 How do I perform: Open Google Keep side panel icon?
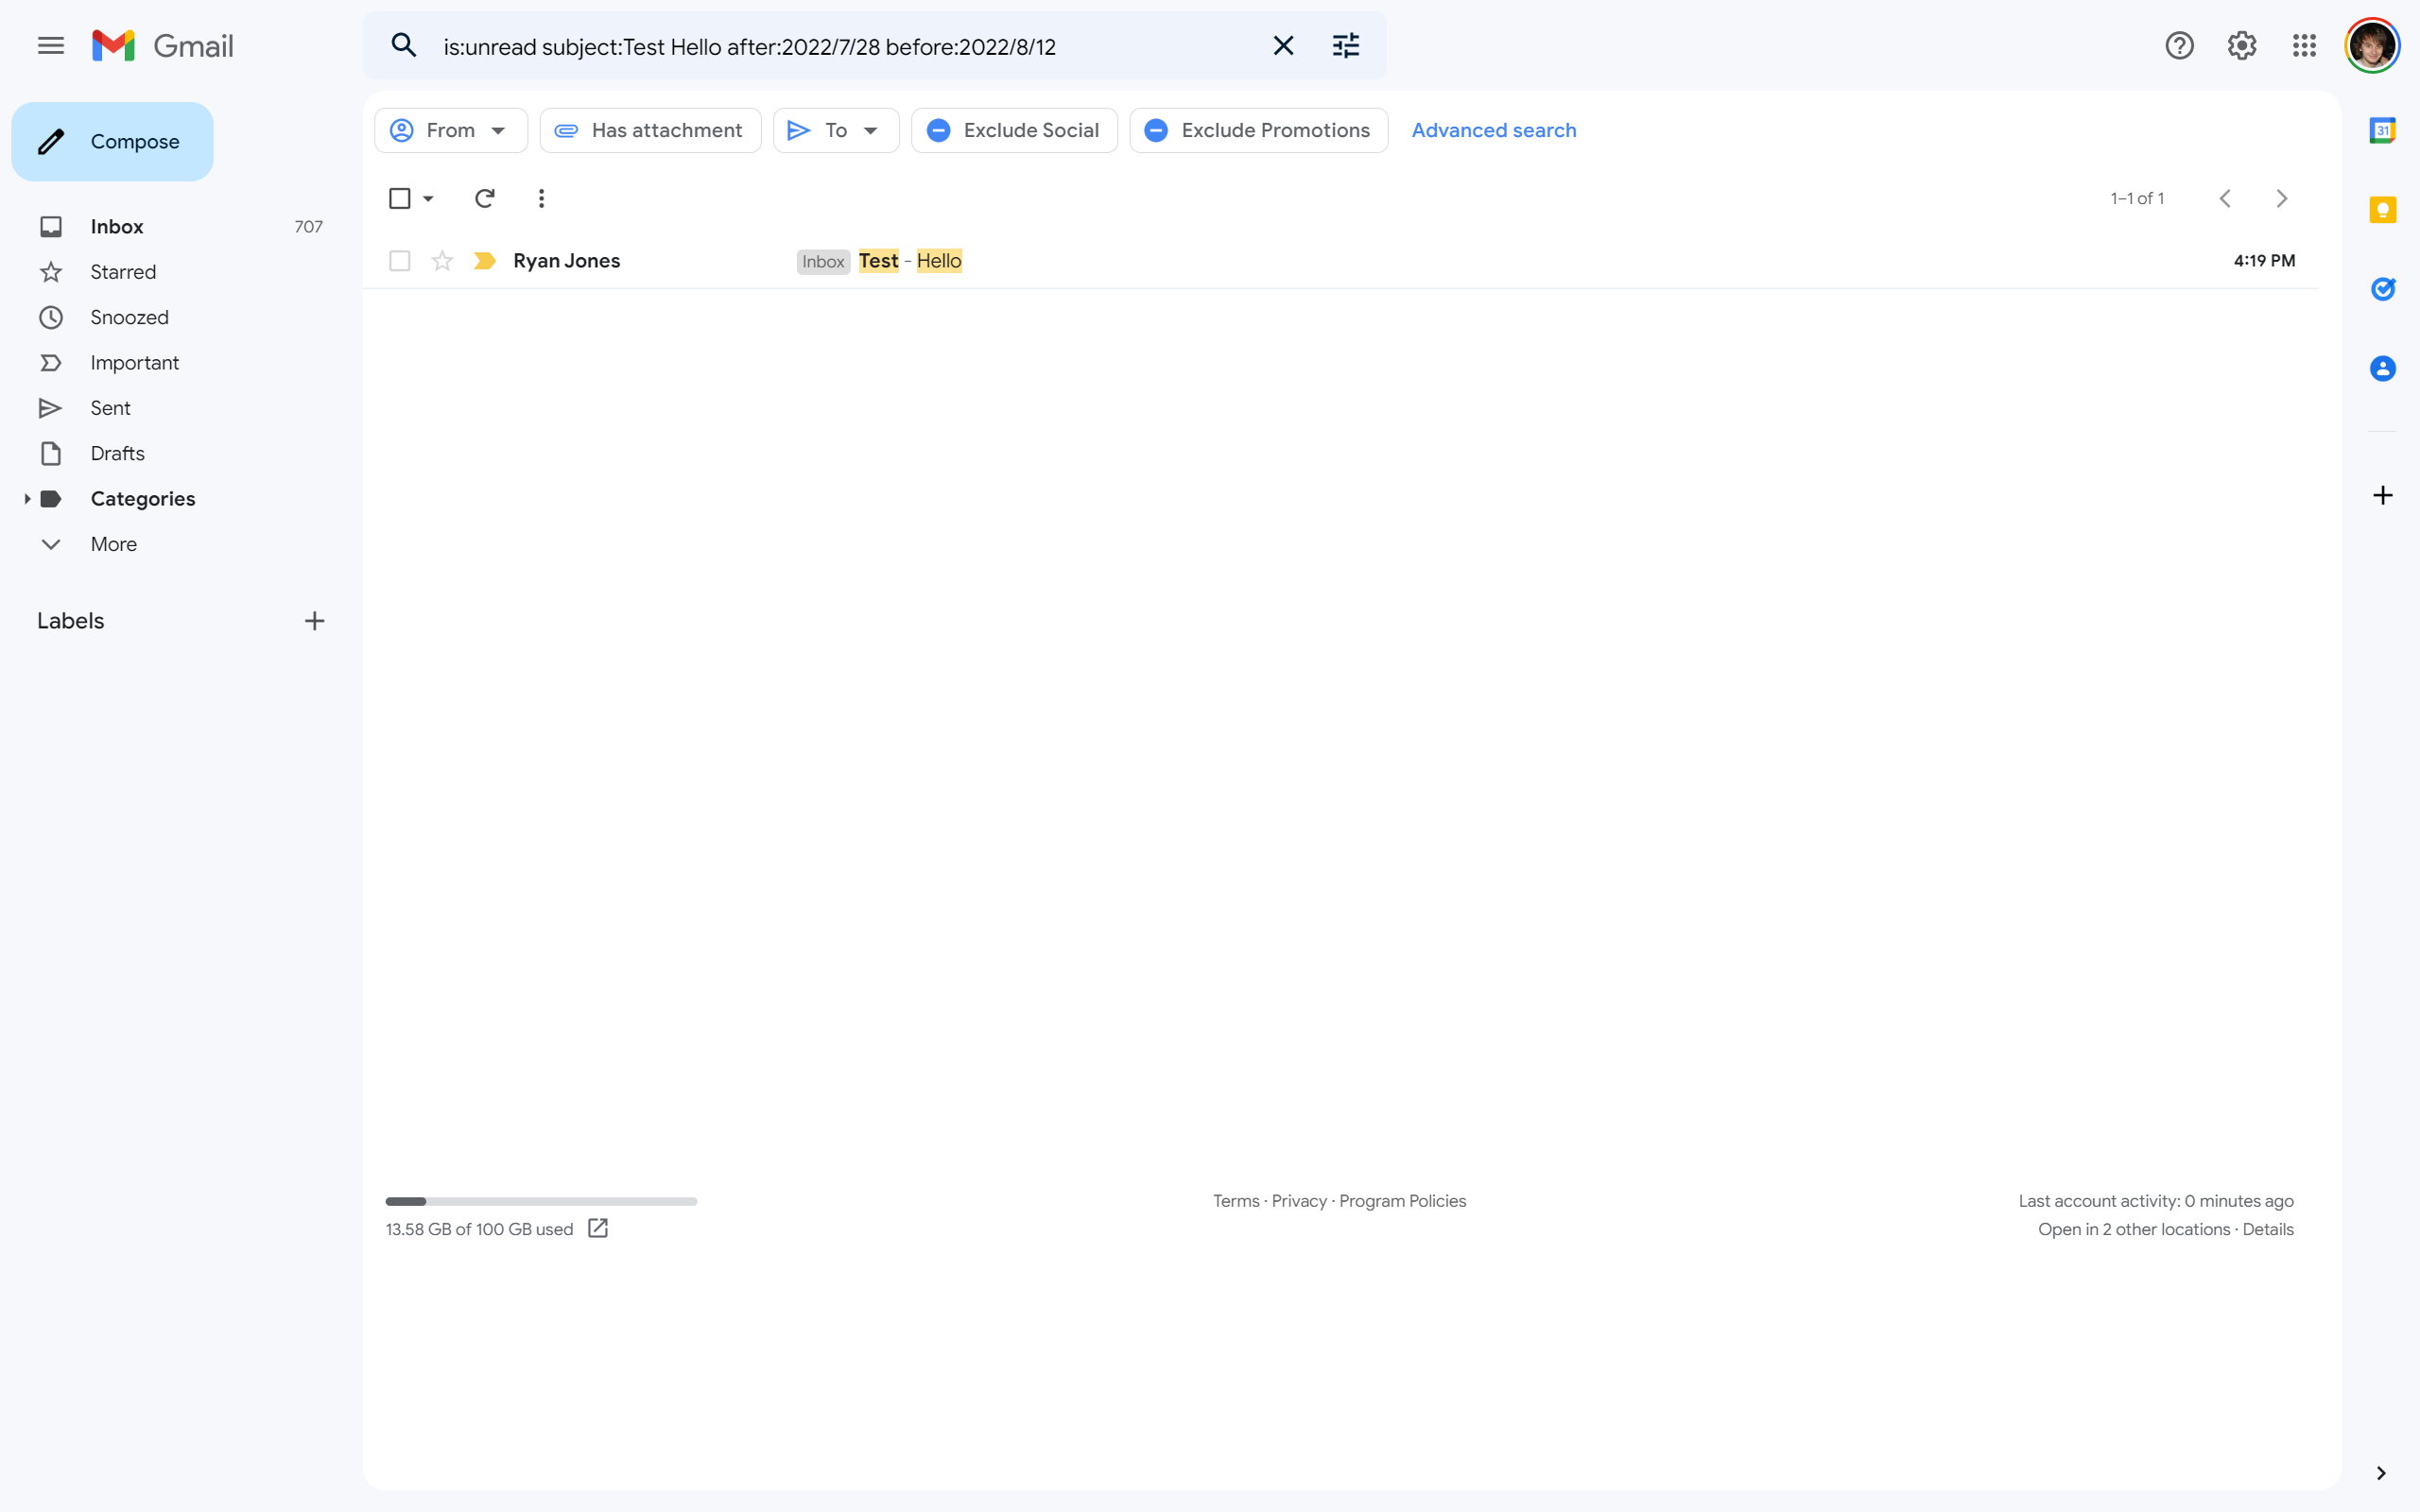(2383, 210)
